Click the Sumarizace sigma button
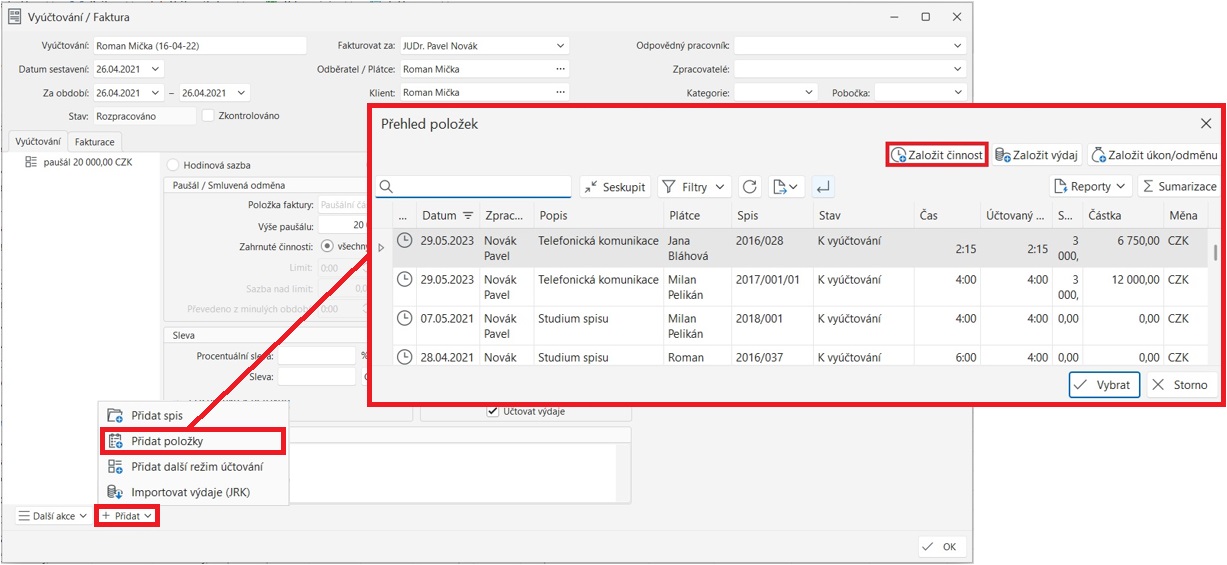Screen dimensions: 1227x565 click(x=1178, y=187)
